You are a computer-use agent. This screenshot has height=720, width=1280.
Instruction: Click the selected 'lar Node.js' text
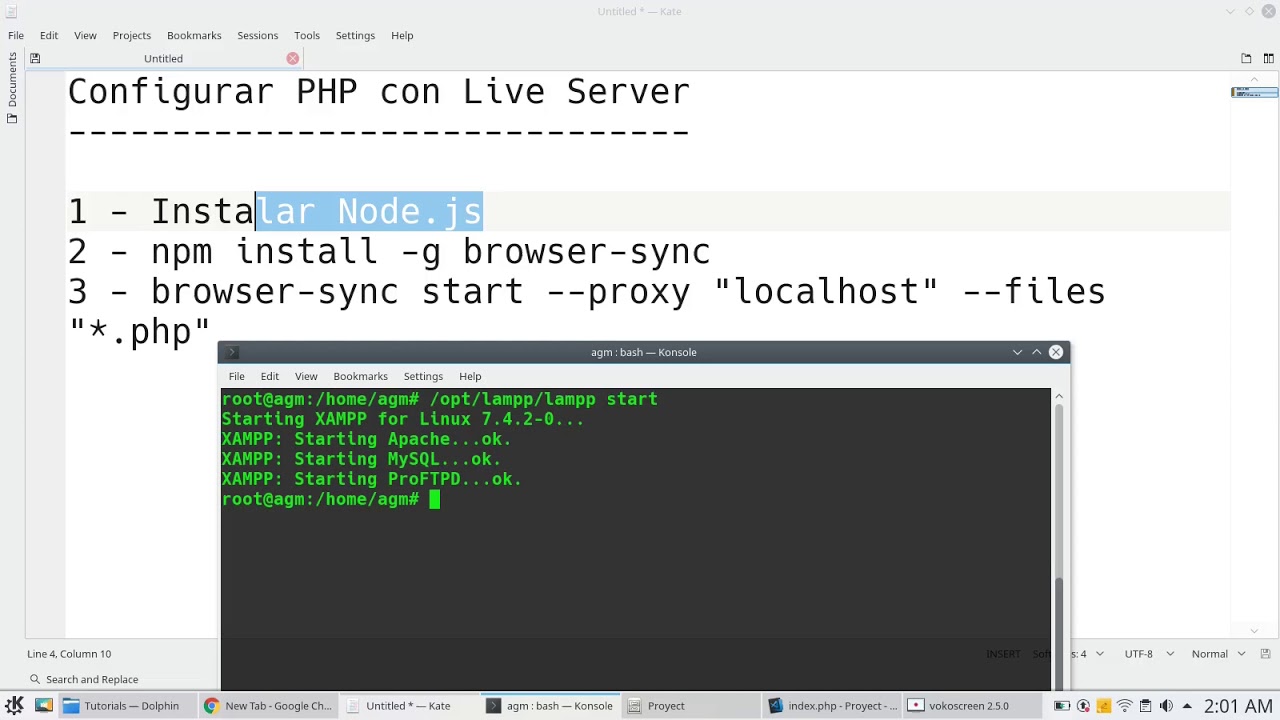[x=369, y=212]
